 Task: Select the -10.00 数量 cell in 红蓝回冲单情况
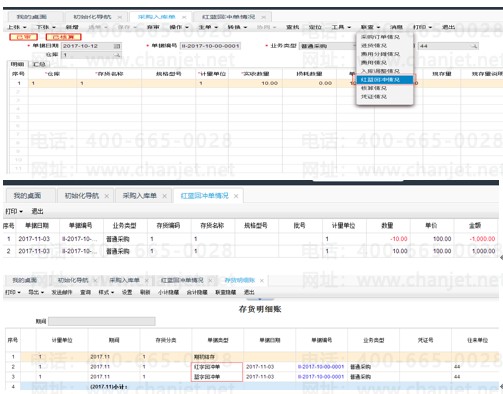(x=388, y=239)
